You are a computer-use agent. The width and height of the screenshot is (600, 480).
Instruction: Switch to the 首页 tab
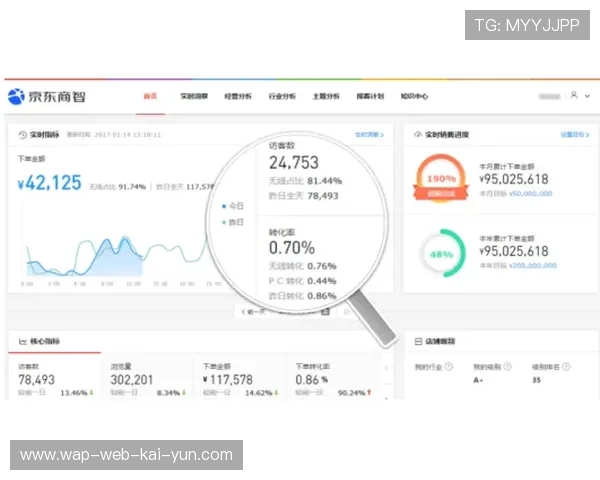pos(150,97)
